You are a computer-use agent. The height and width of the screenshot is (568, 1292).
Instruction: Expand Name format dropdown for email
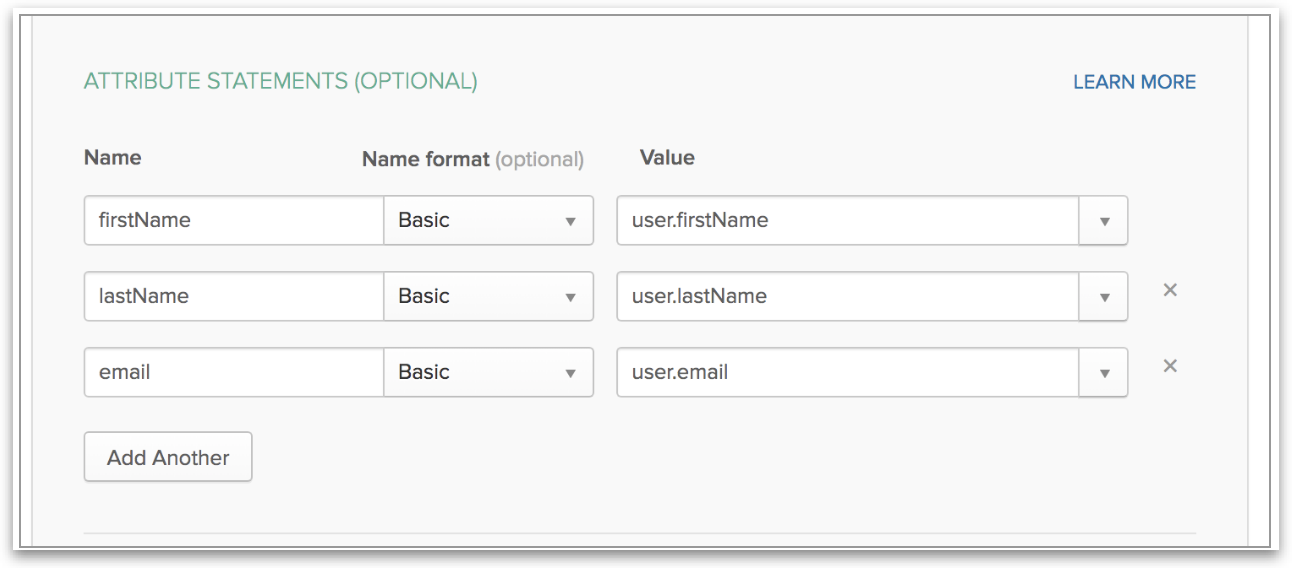(488, 373)
